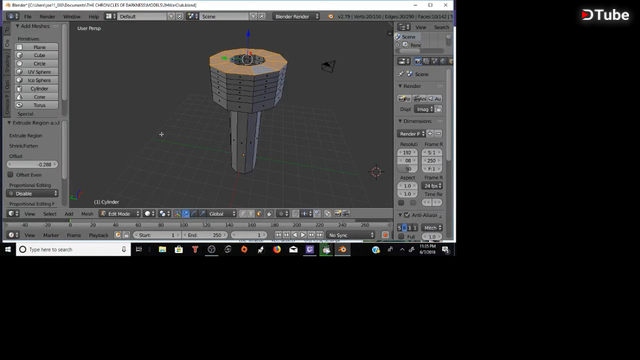Screen dimensions: 640x360
Task: Enable vertex select mode icon
Action: point(243,214)
